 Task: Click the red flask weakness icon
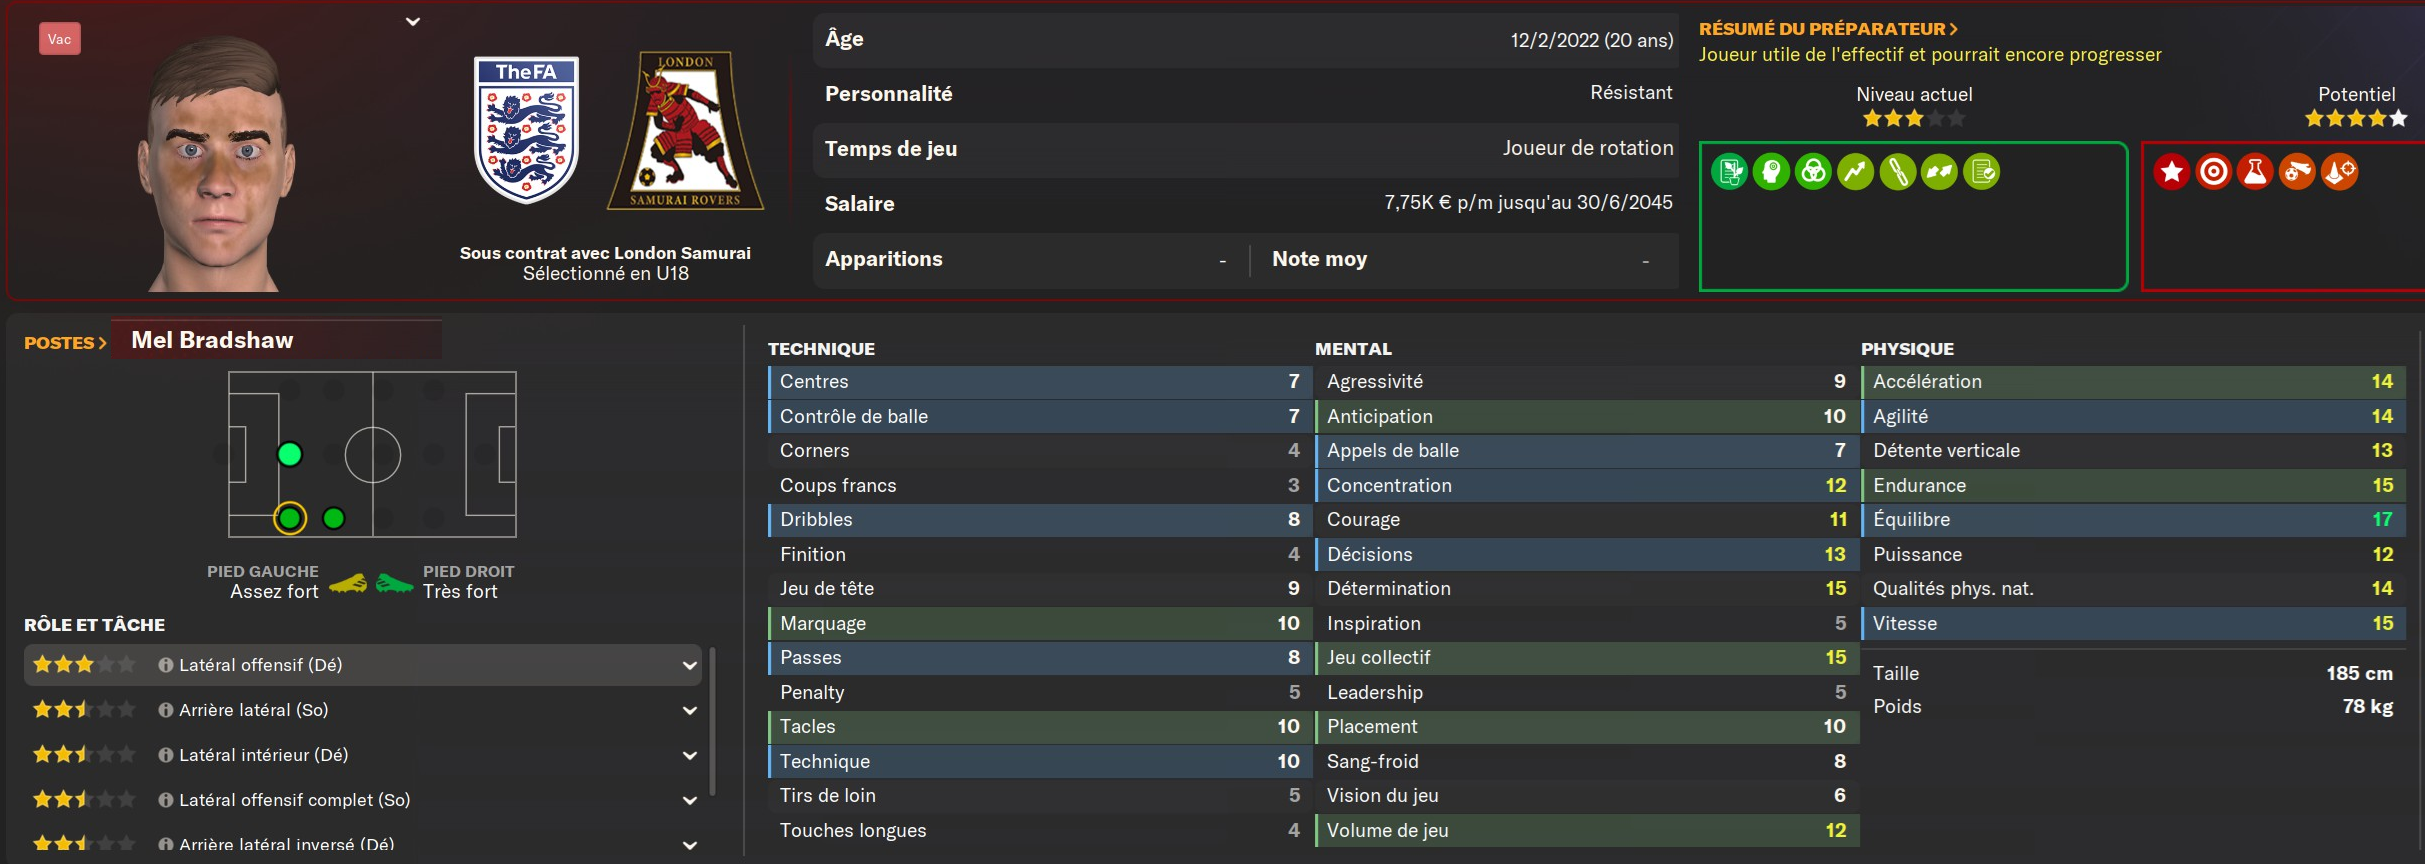[2255, 172]
